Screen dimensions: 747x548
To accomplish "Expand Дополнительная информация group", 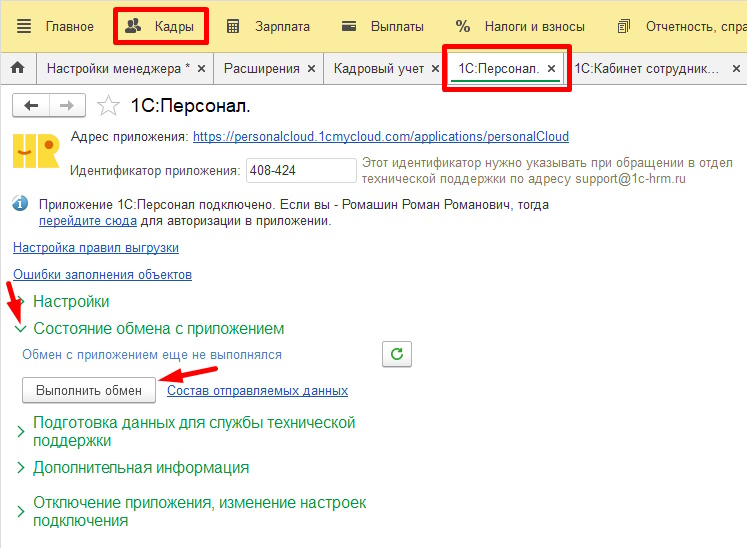I will tap(141, 468).
